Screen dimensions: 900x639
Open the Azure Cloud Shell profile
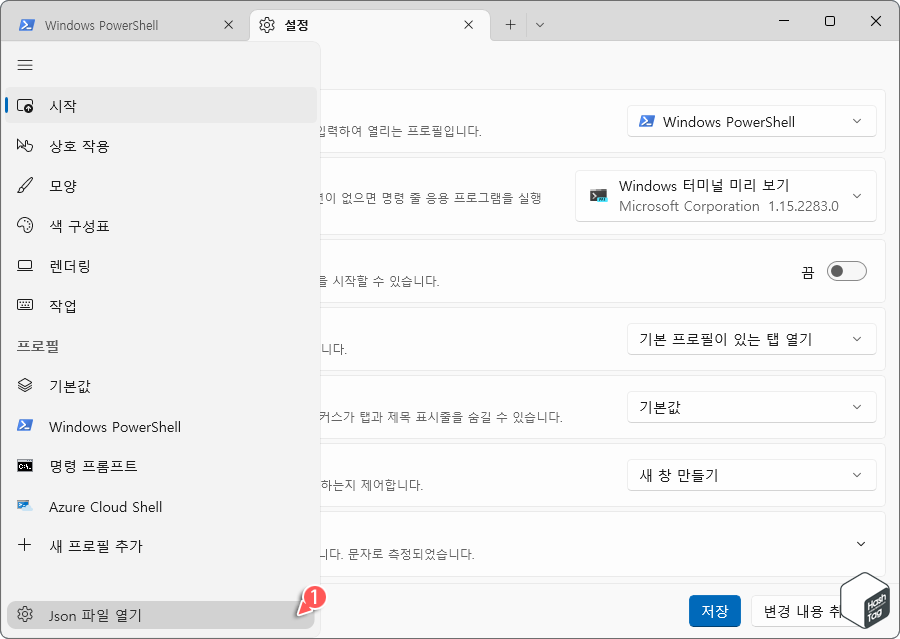pyautogui.click(x=161, y=506)
